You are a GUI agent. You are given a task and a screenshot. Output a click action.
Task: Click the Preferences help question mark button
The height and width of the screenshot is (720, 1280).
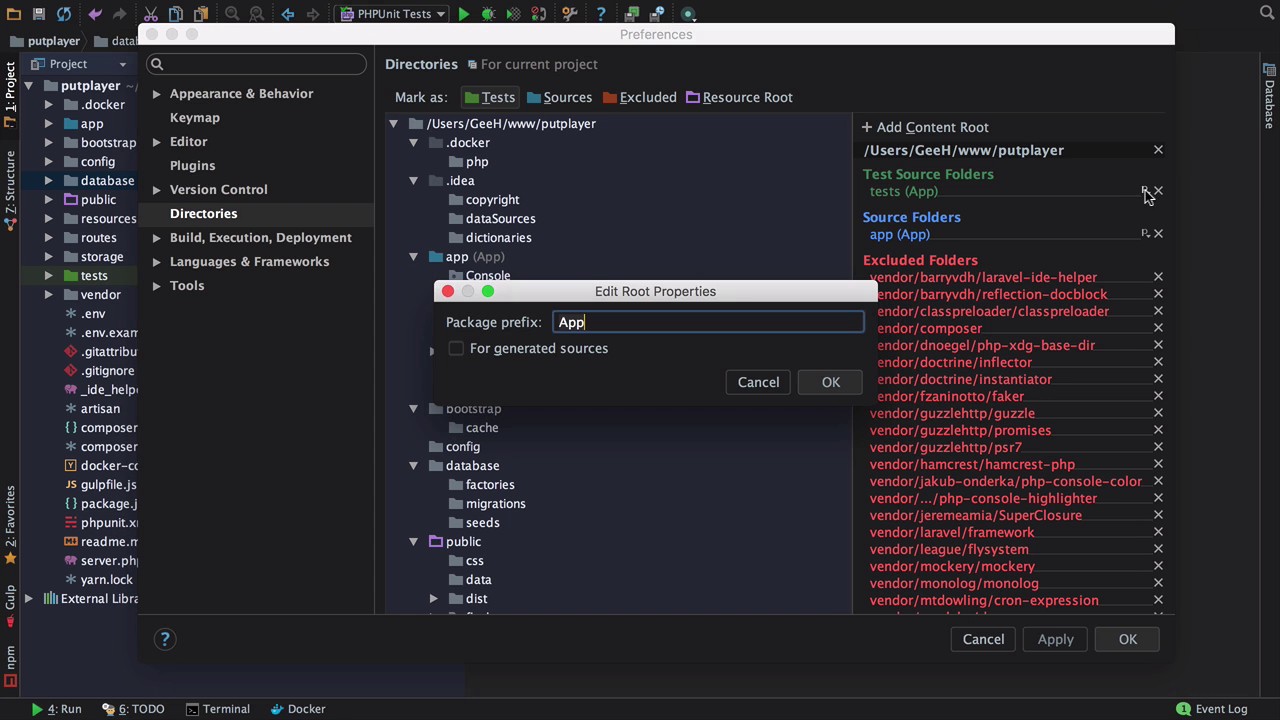165,639
